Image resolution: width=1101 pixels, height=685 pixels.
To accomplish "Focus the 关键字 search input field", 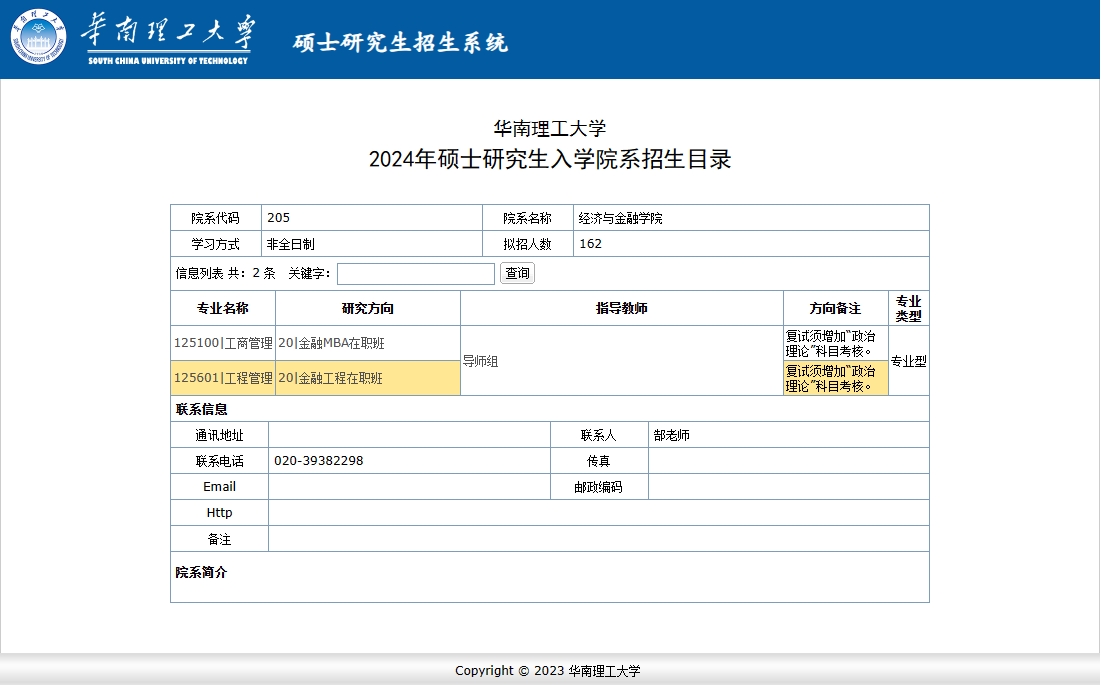I will click(x=416, y=274).
